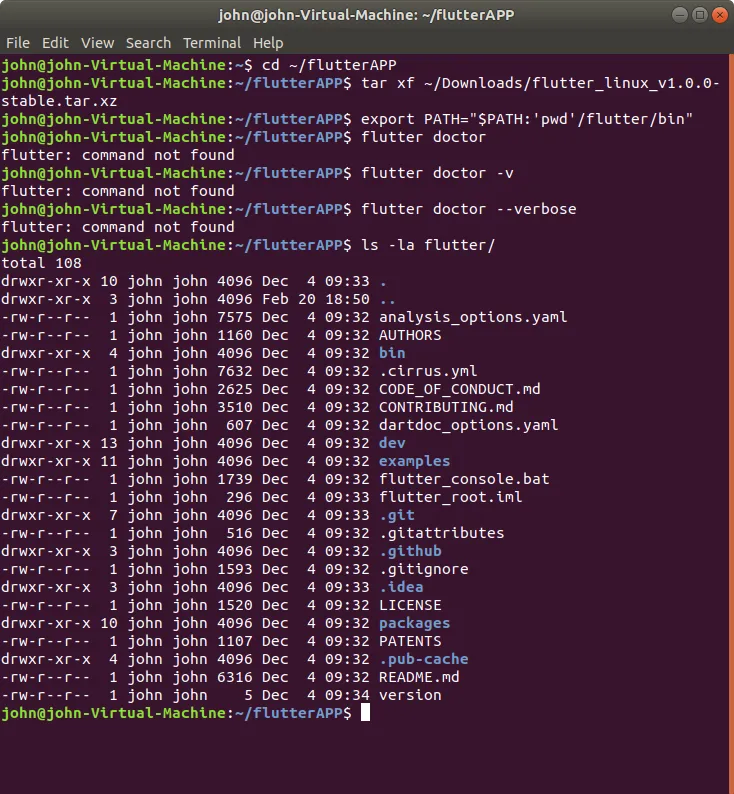The width and height of the screenshot is (734, 794).
Task: Click the 'flutter doctor --verbose' command text
Action: pyautogui.click(x=468, y=209)
